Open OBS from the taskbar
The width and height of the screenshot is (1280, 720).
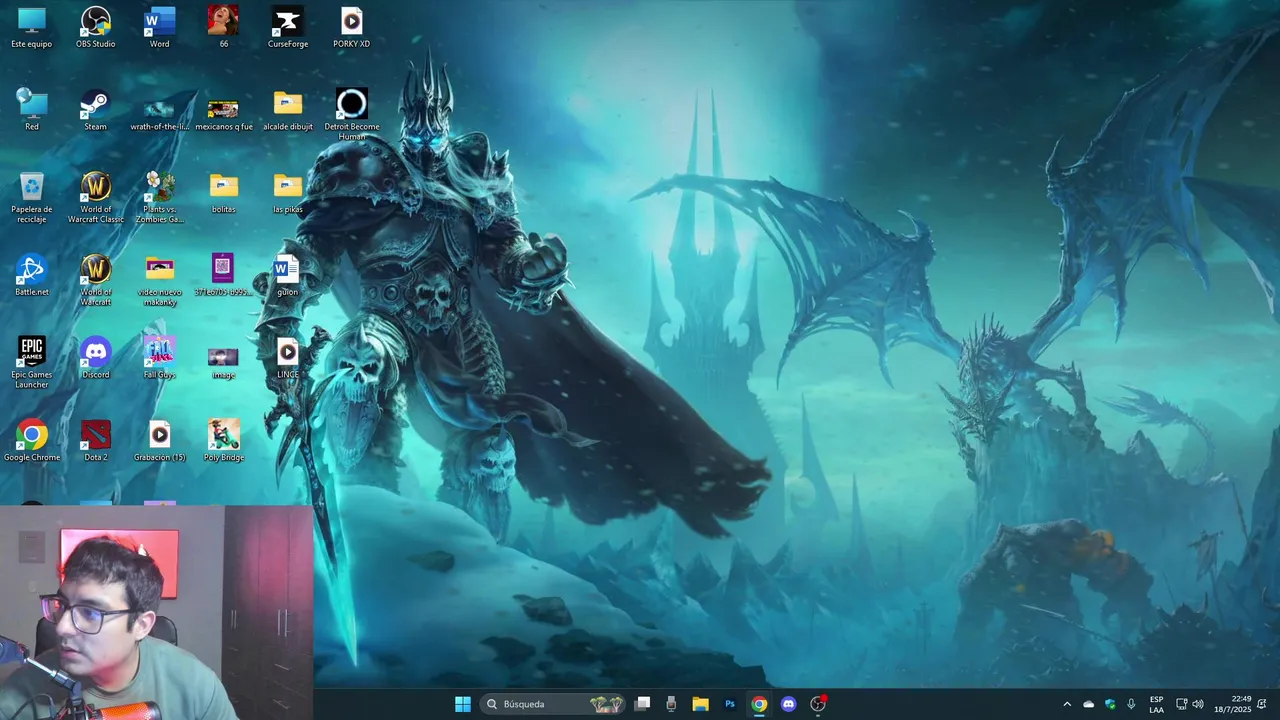coord(818,704)
